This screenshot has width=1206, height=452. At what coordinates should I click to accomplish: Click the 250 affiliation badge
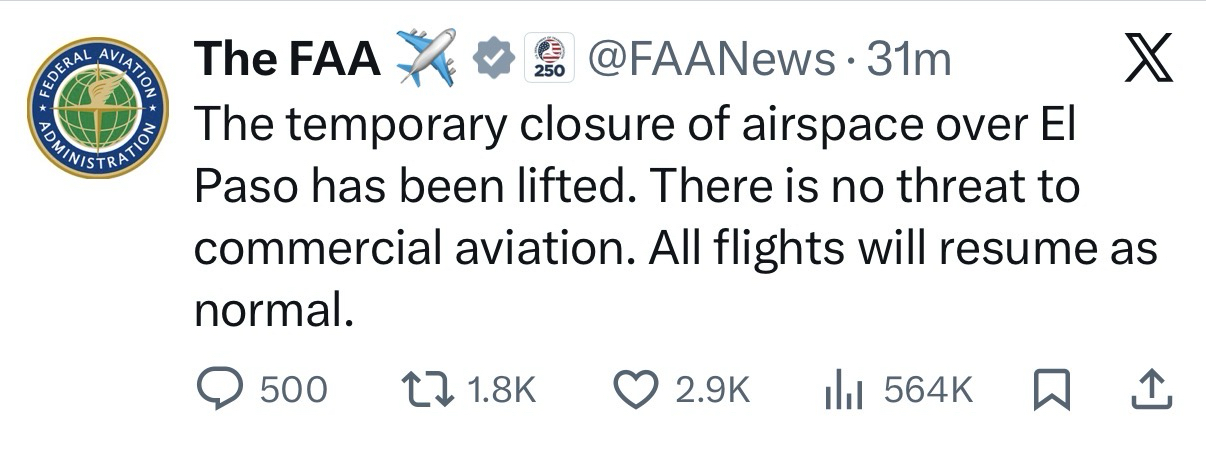coord(546,58)
